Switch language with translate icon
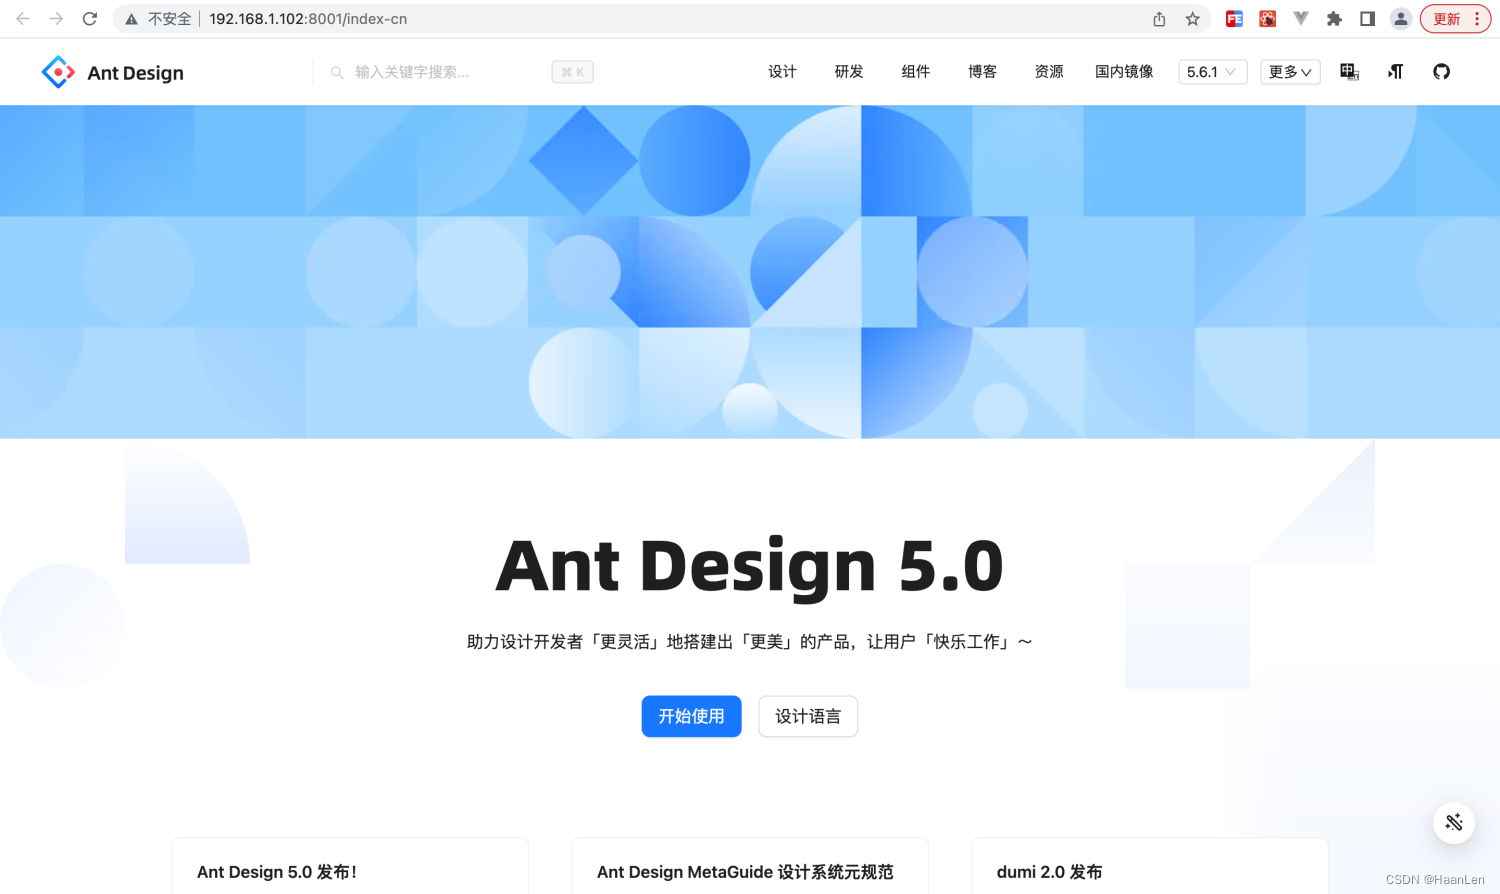 tap(1349, 72)
